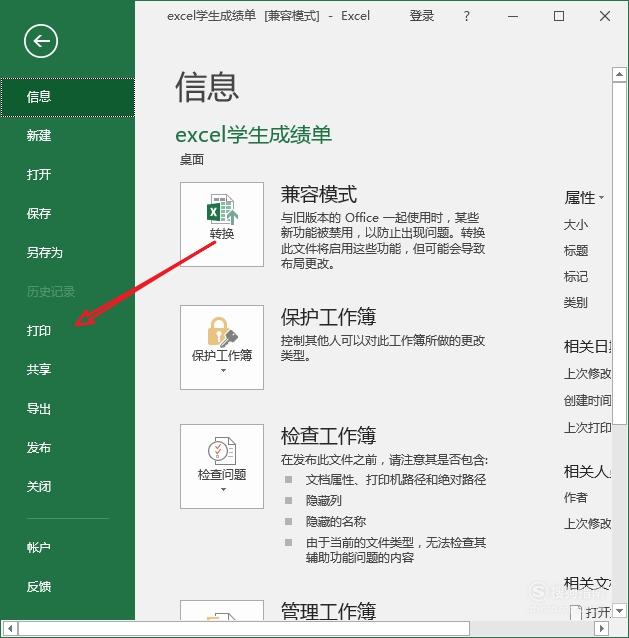This screenshot has height=638, width=629.
Task: Click the 桌面 location text
Action: (x=192, y=160)
